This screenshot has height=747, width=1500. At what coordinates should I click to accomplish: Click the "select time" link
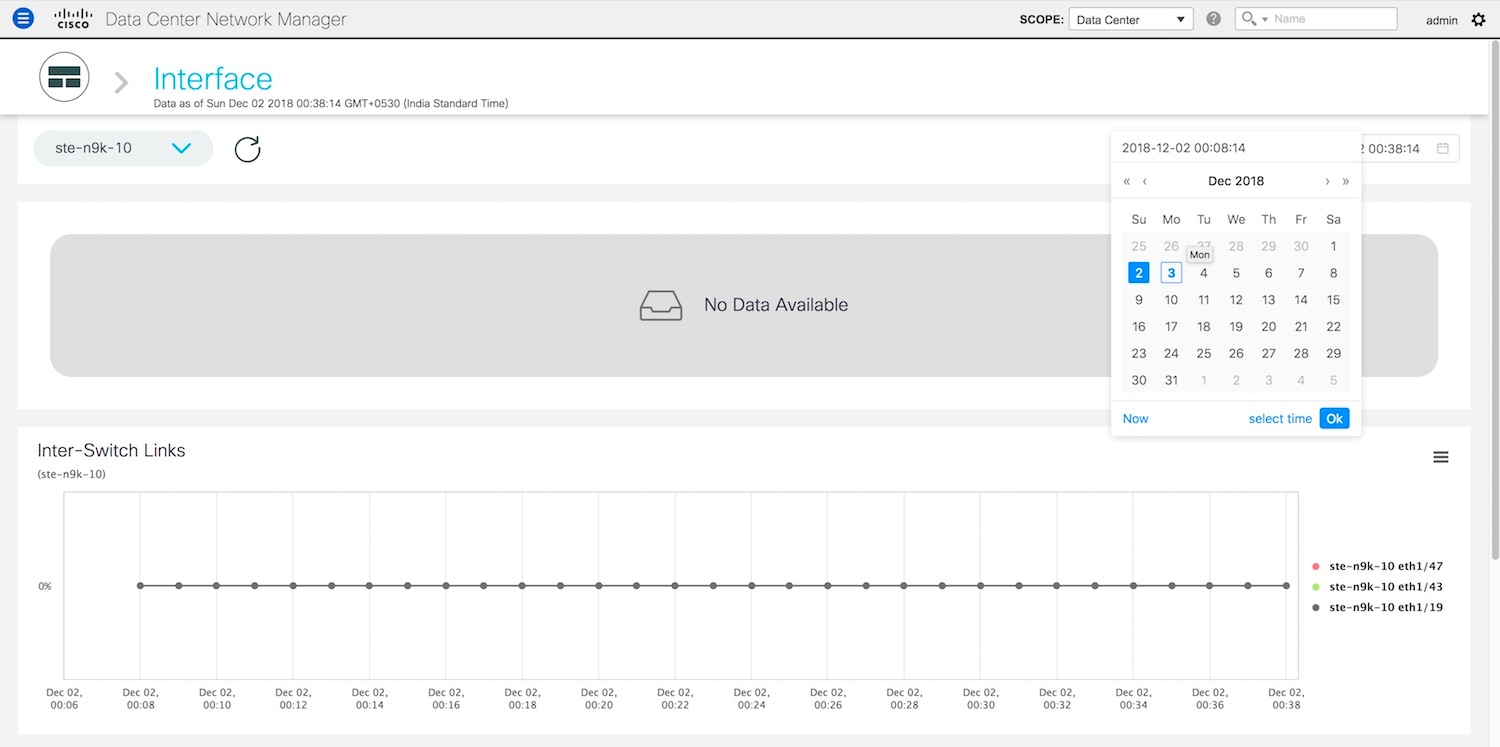(x=1280, y=419)
